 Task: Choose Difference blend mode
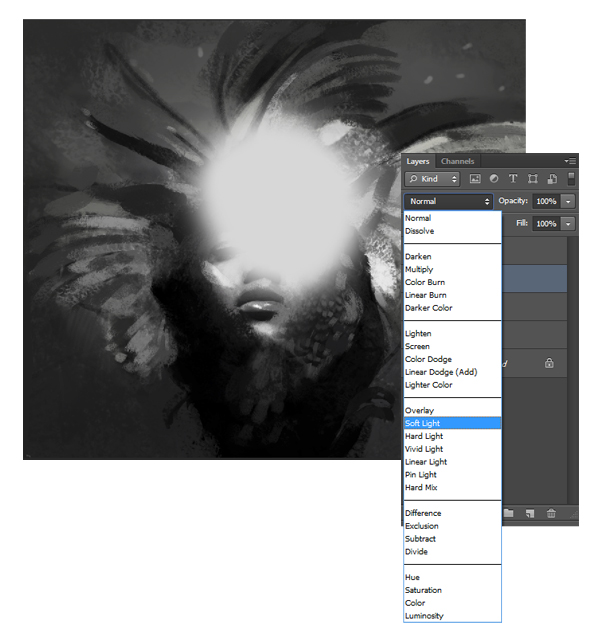tap(452, 513)
